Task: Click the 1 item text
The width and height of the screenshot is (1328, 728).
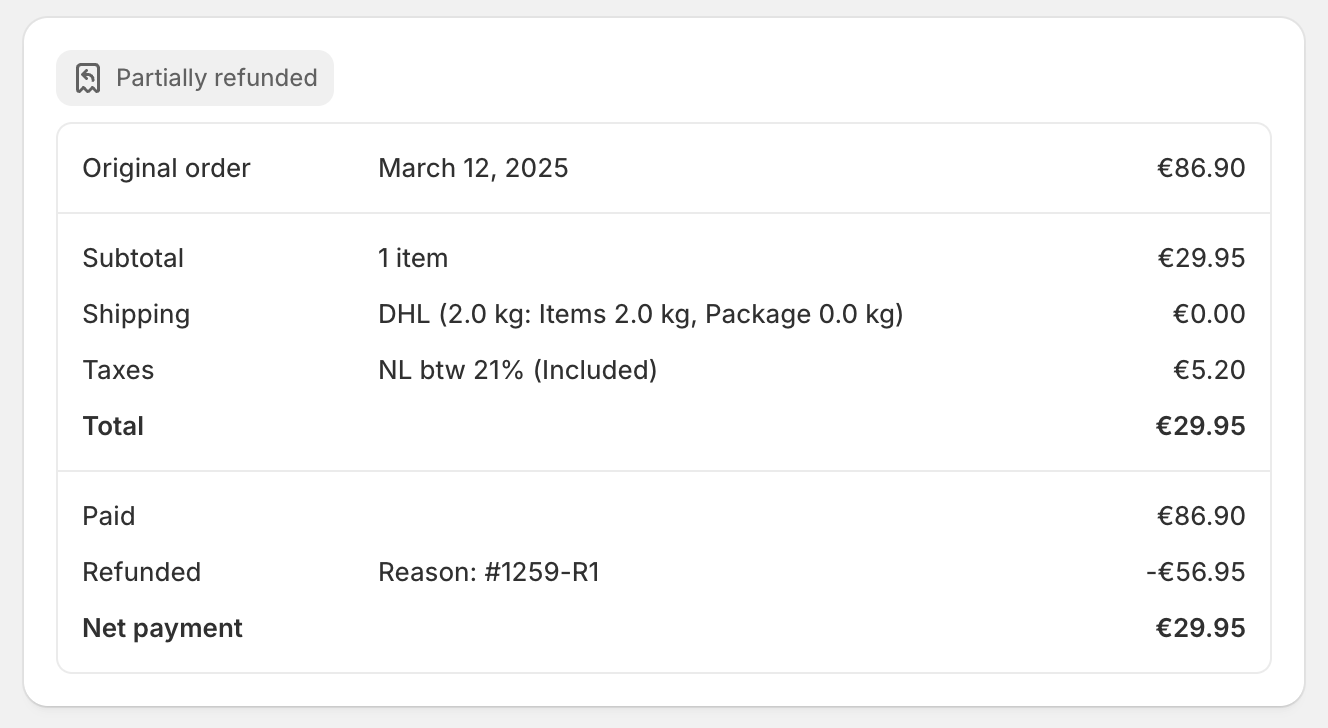Action: (413, 258)
